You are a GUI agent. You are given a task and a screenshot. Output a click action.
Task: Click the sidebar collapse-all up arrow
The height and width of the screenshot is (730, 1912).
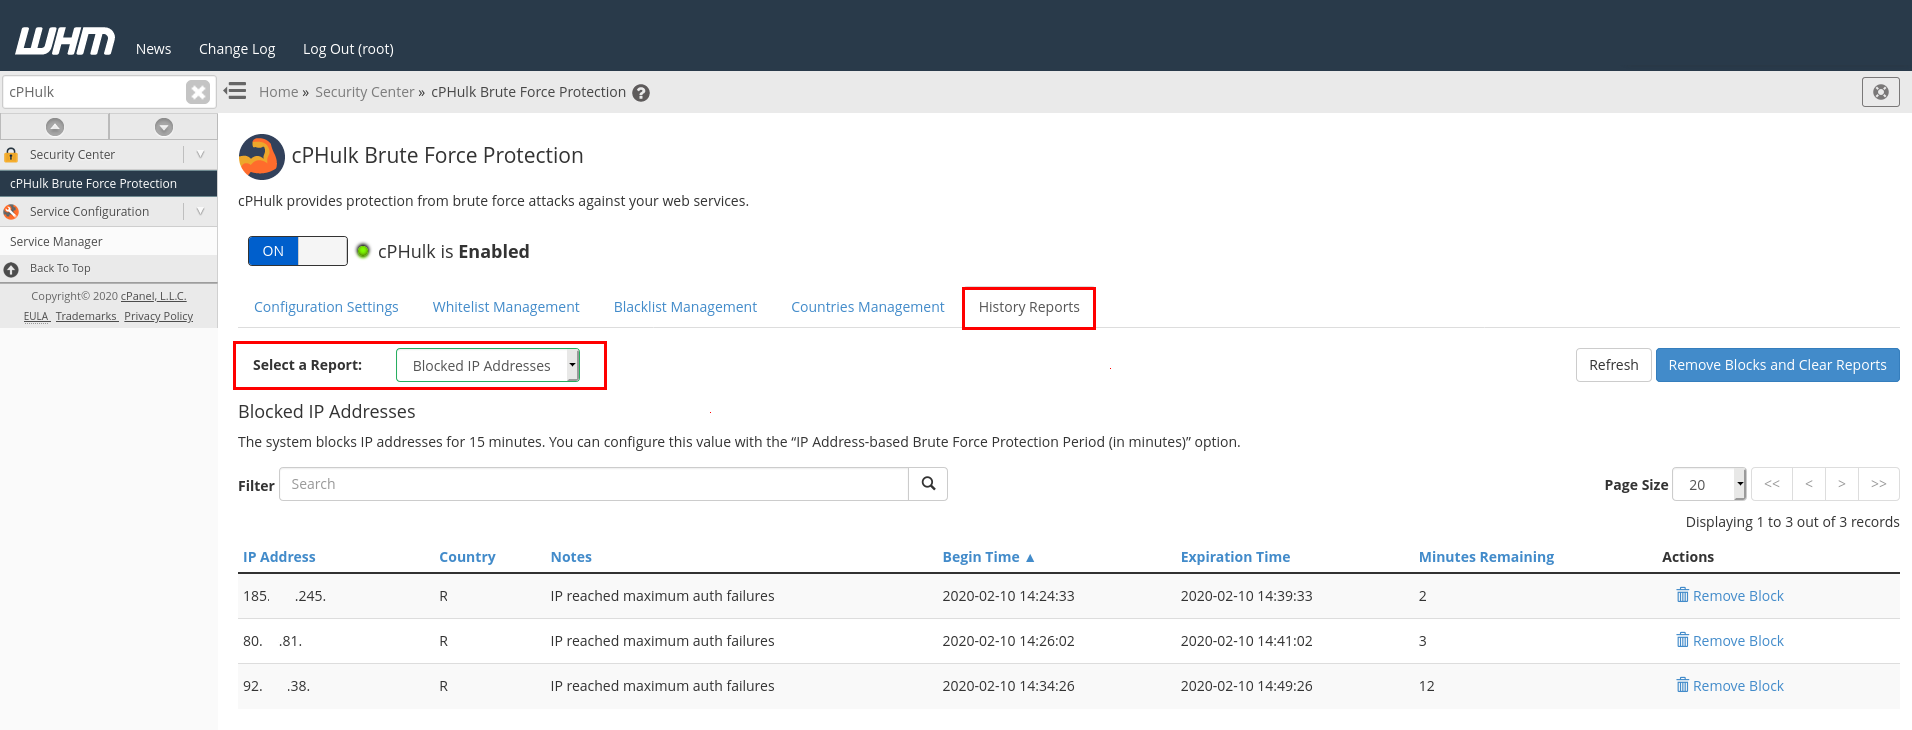[x=55, y=126]
